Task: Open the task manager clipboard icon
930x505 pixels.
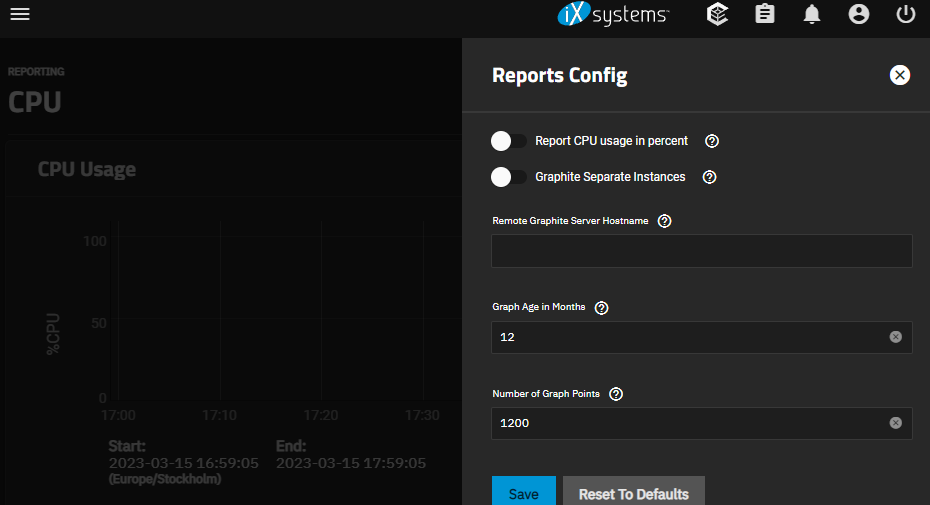Action: tap(765, 14)
